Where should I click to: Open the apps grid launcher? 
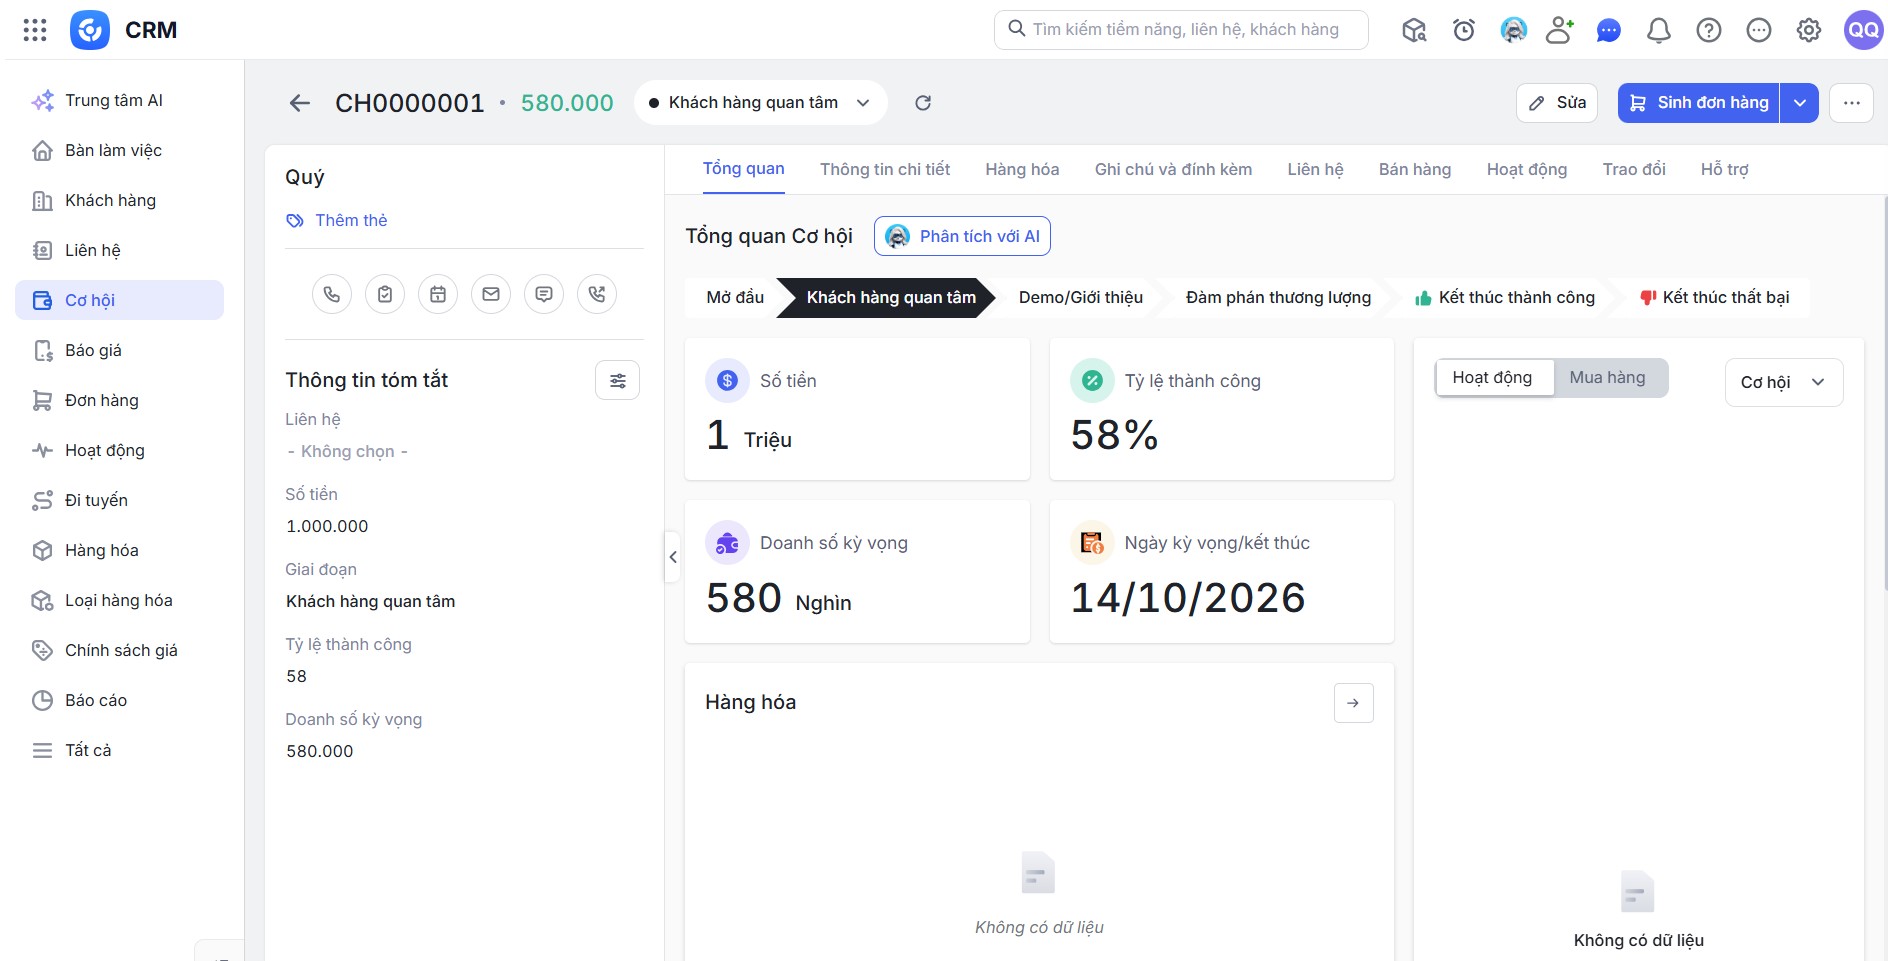[35, 30]
